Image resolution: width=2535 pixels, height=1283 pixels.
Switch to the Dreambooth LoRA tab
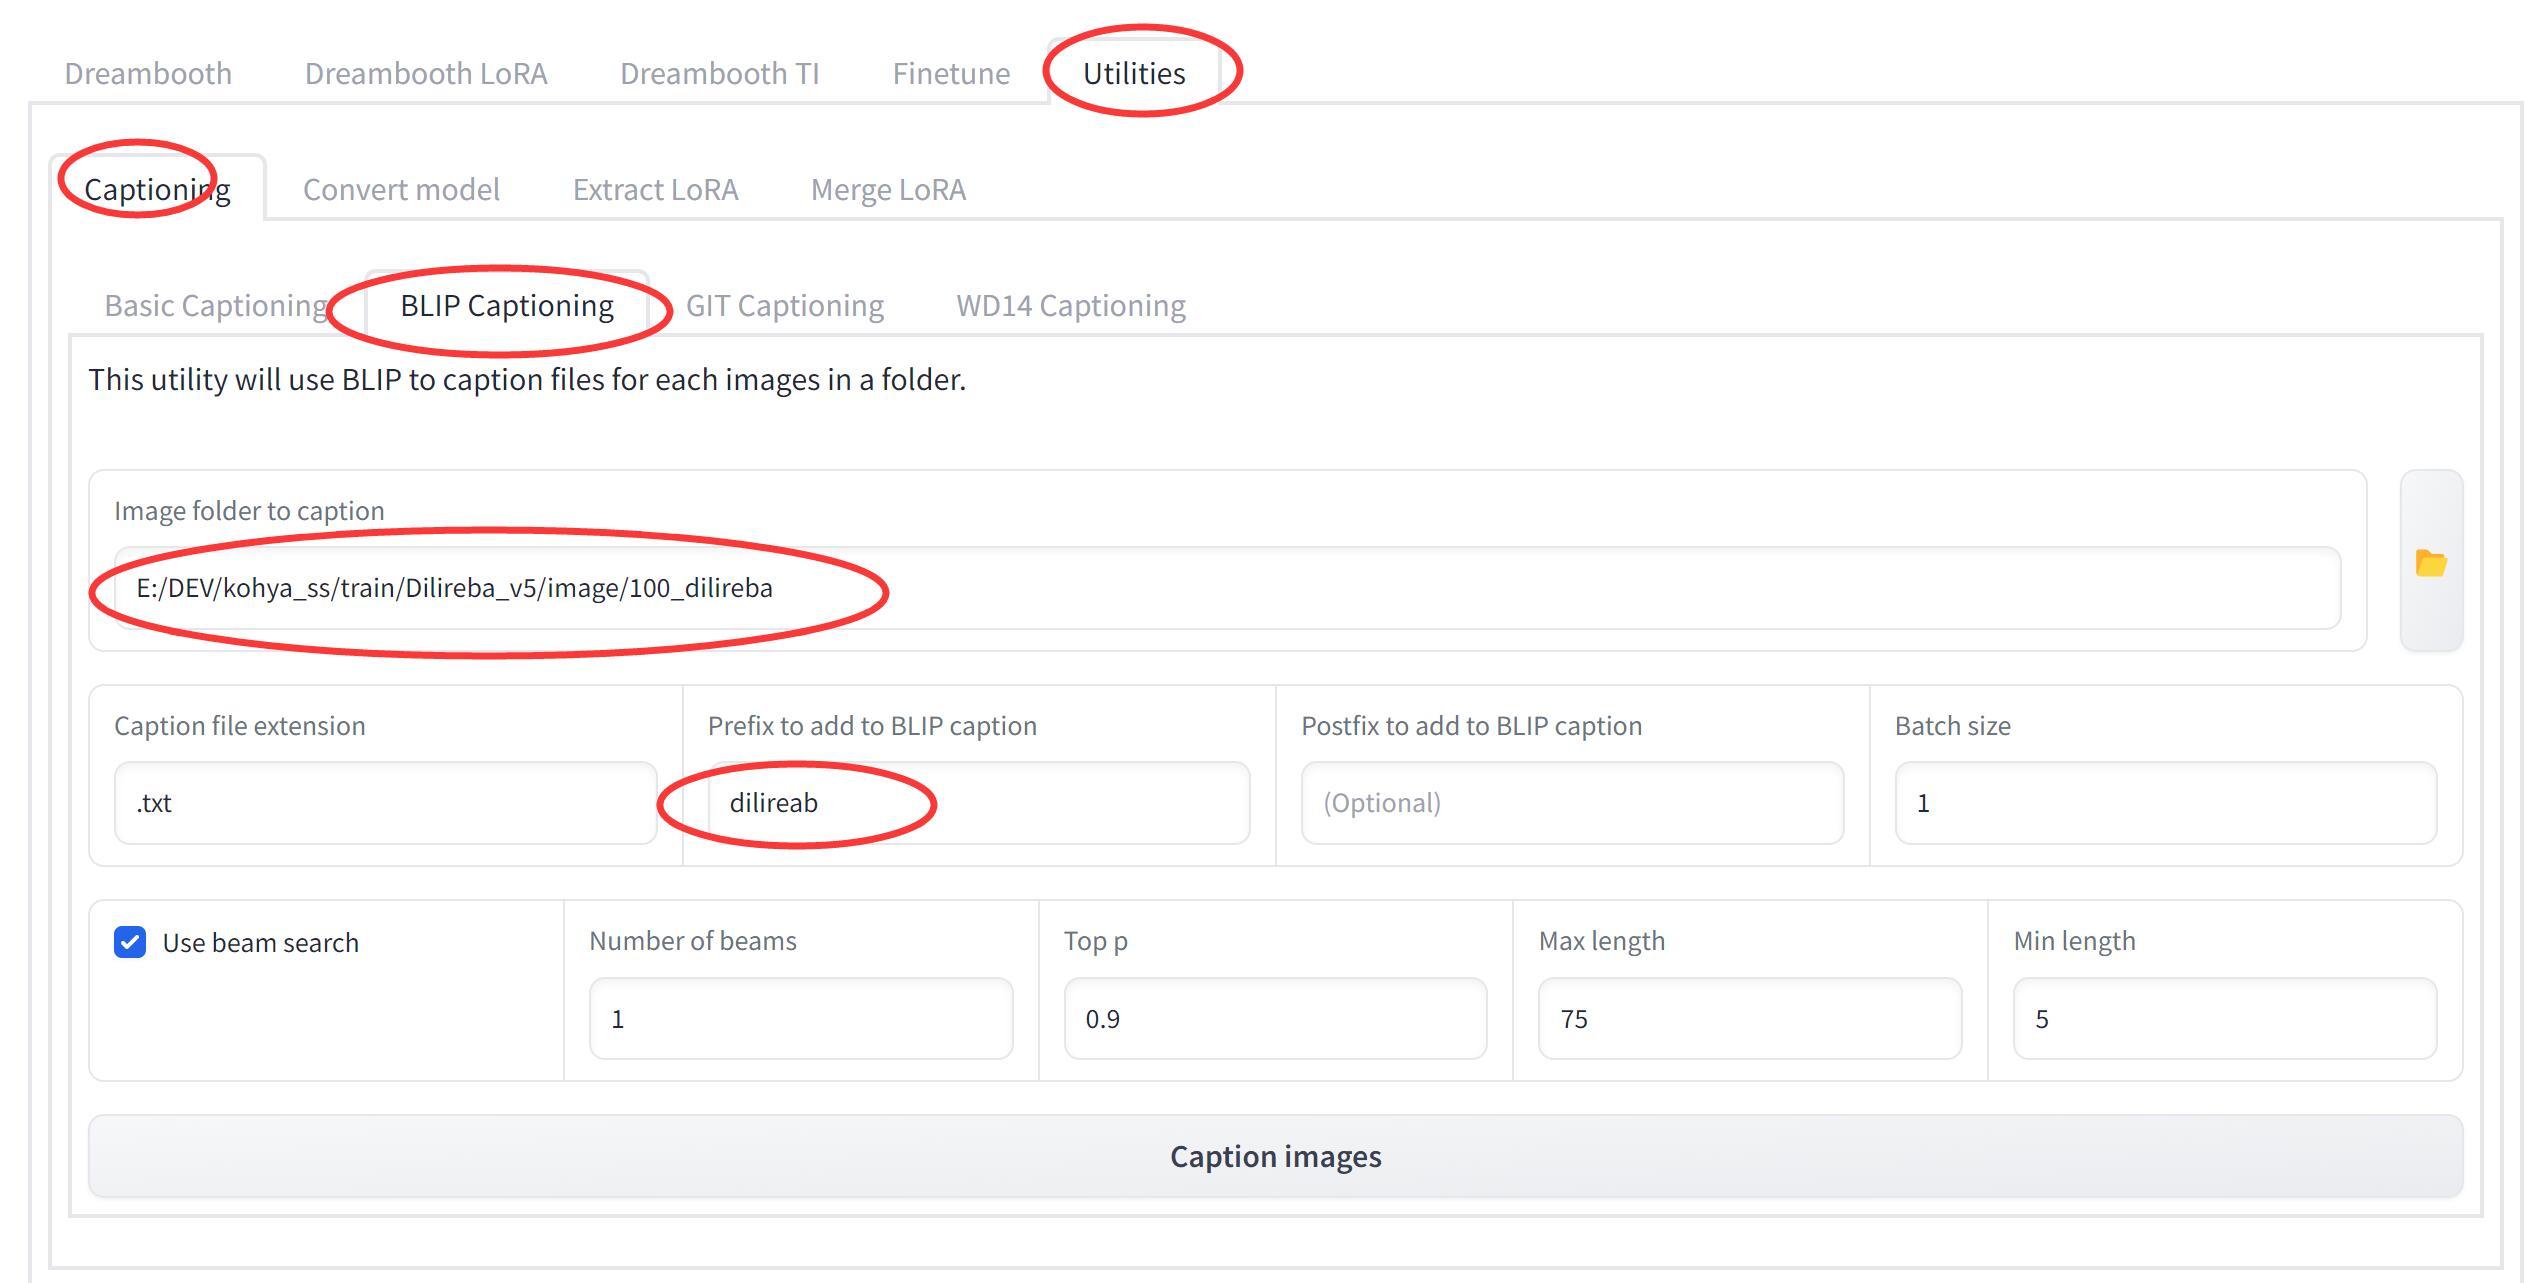(x=426, y=74)
